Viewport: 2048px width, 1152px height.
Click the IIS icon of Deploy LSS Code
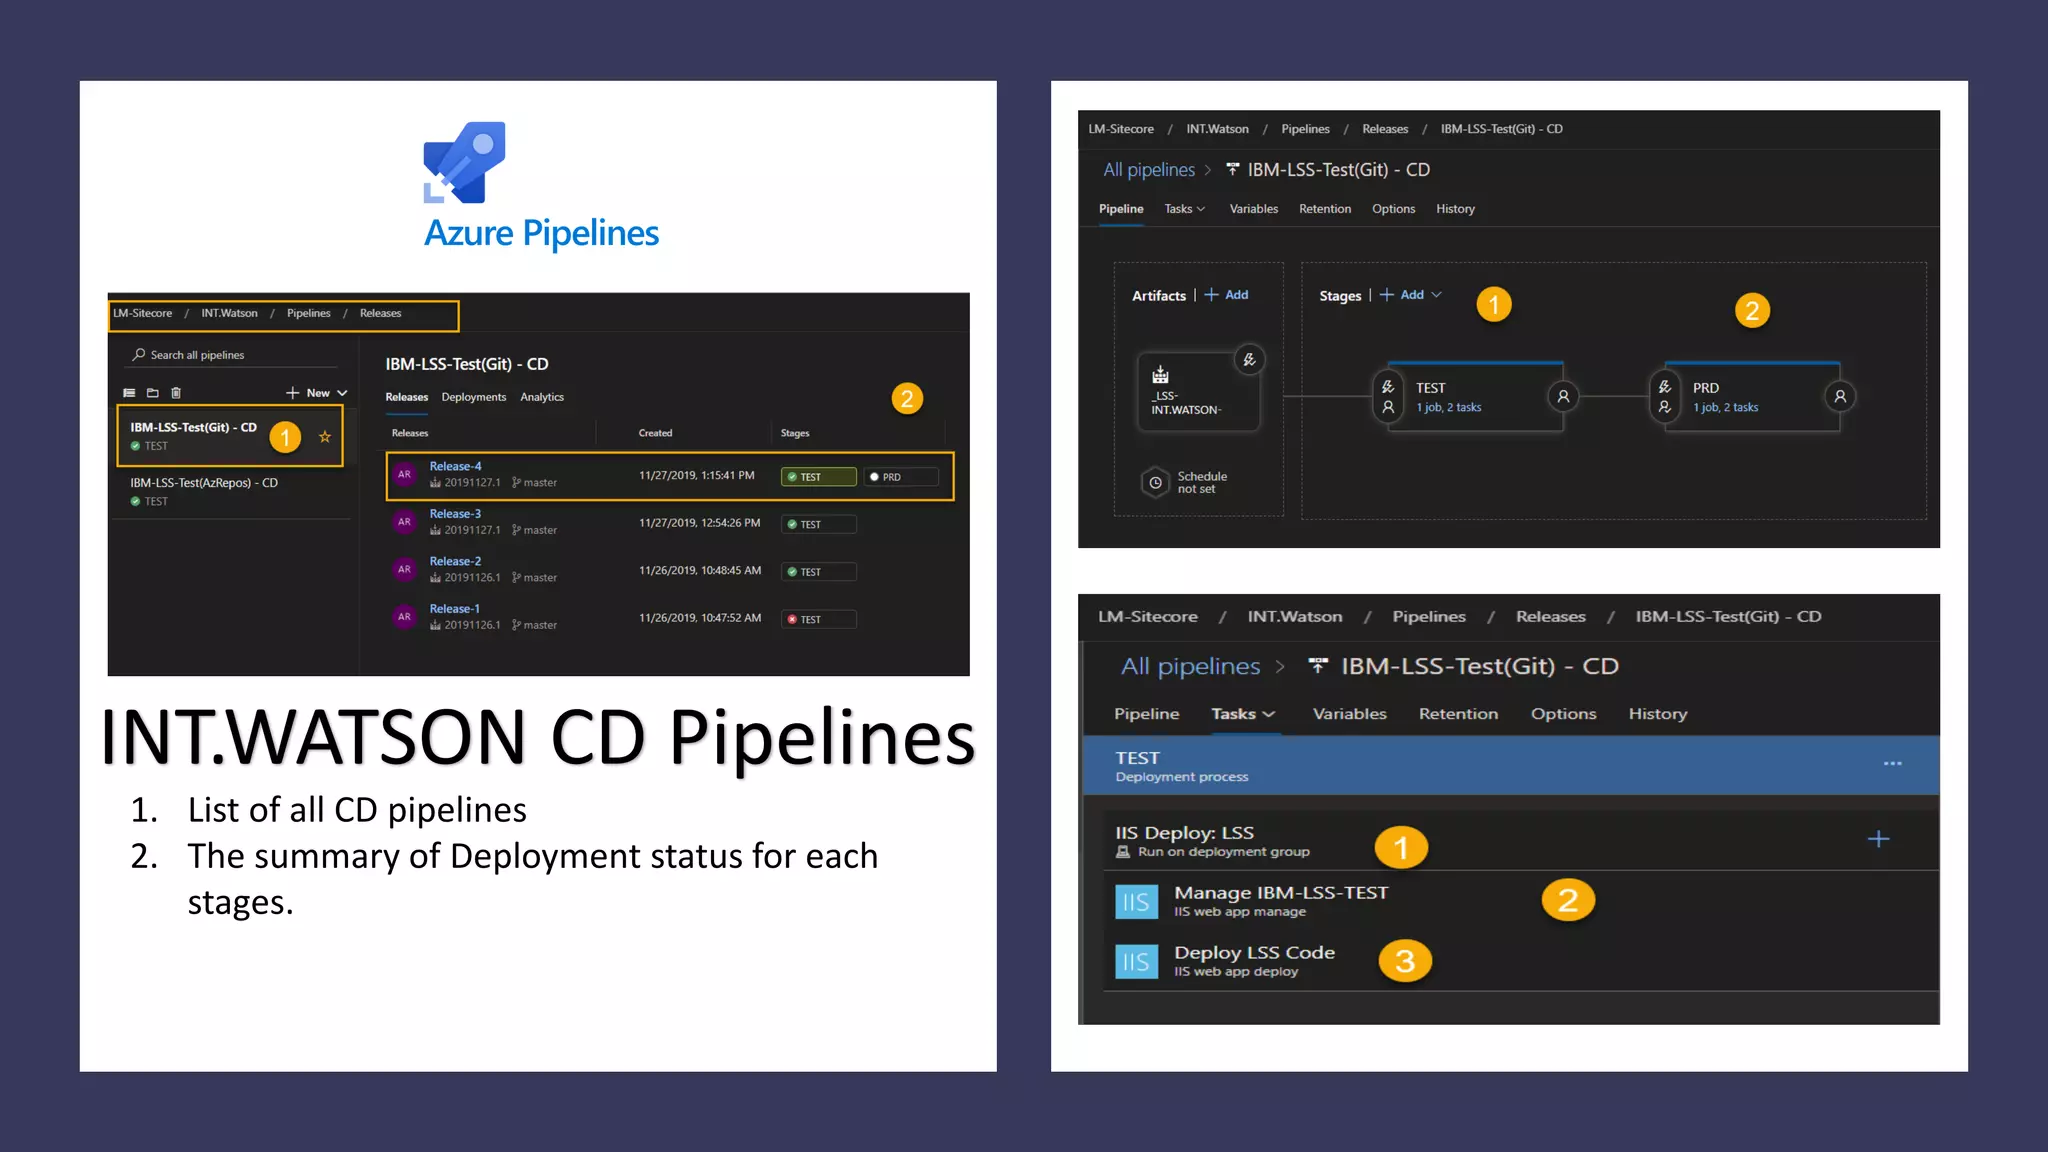(1137, 962)
